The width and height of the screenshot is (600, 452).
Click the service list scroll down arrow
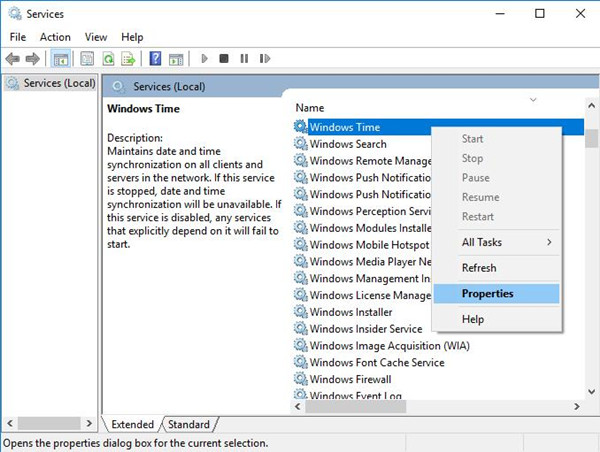tap(591, 392)
